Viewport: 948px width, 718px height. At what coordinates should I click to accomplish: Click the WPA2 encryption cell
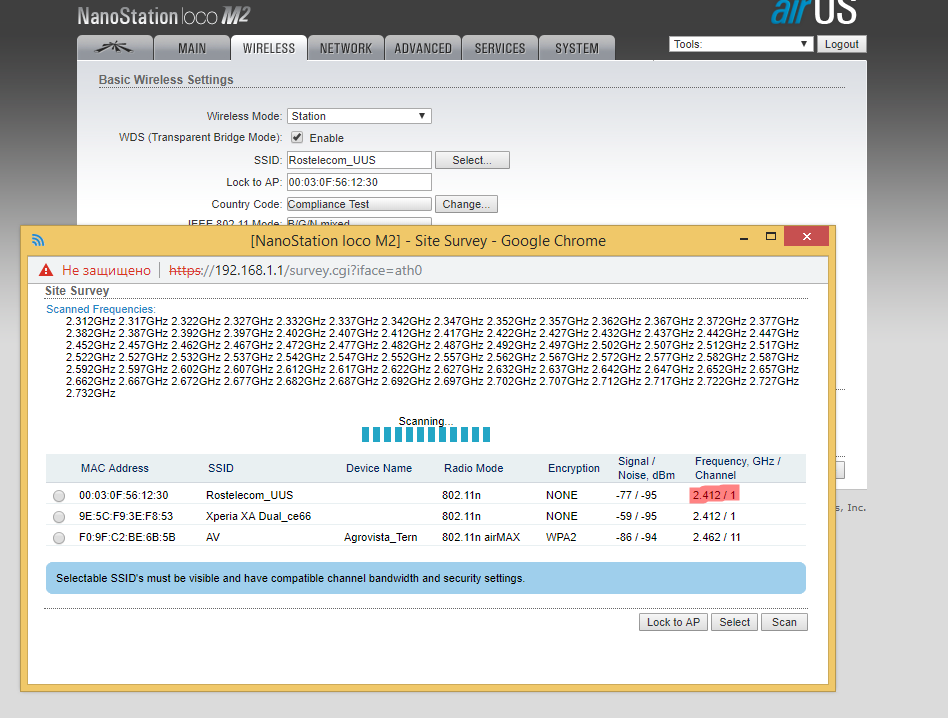tap(561, 537)
